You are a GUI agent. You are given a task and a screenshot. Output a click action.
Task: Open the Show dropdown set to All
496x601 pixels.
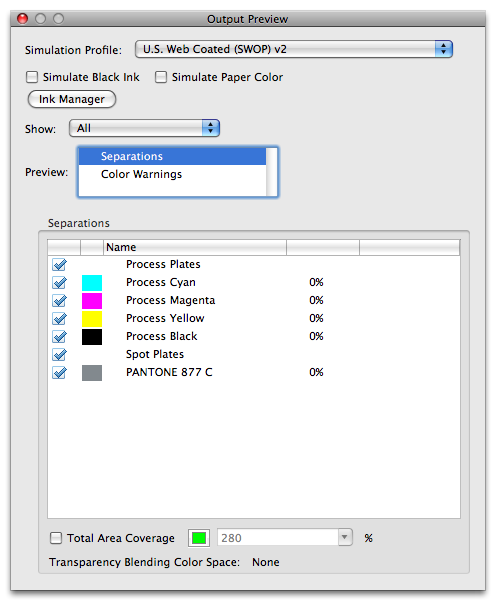point(144,128)
